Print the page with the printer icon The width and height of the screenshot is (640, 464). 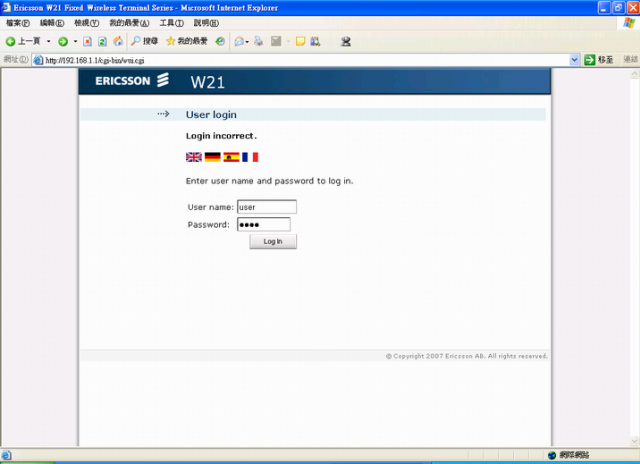point(258,41)
